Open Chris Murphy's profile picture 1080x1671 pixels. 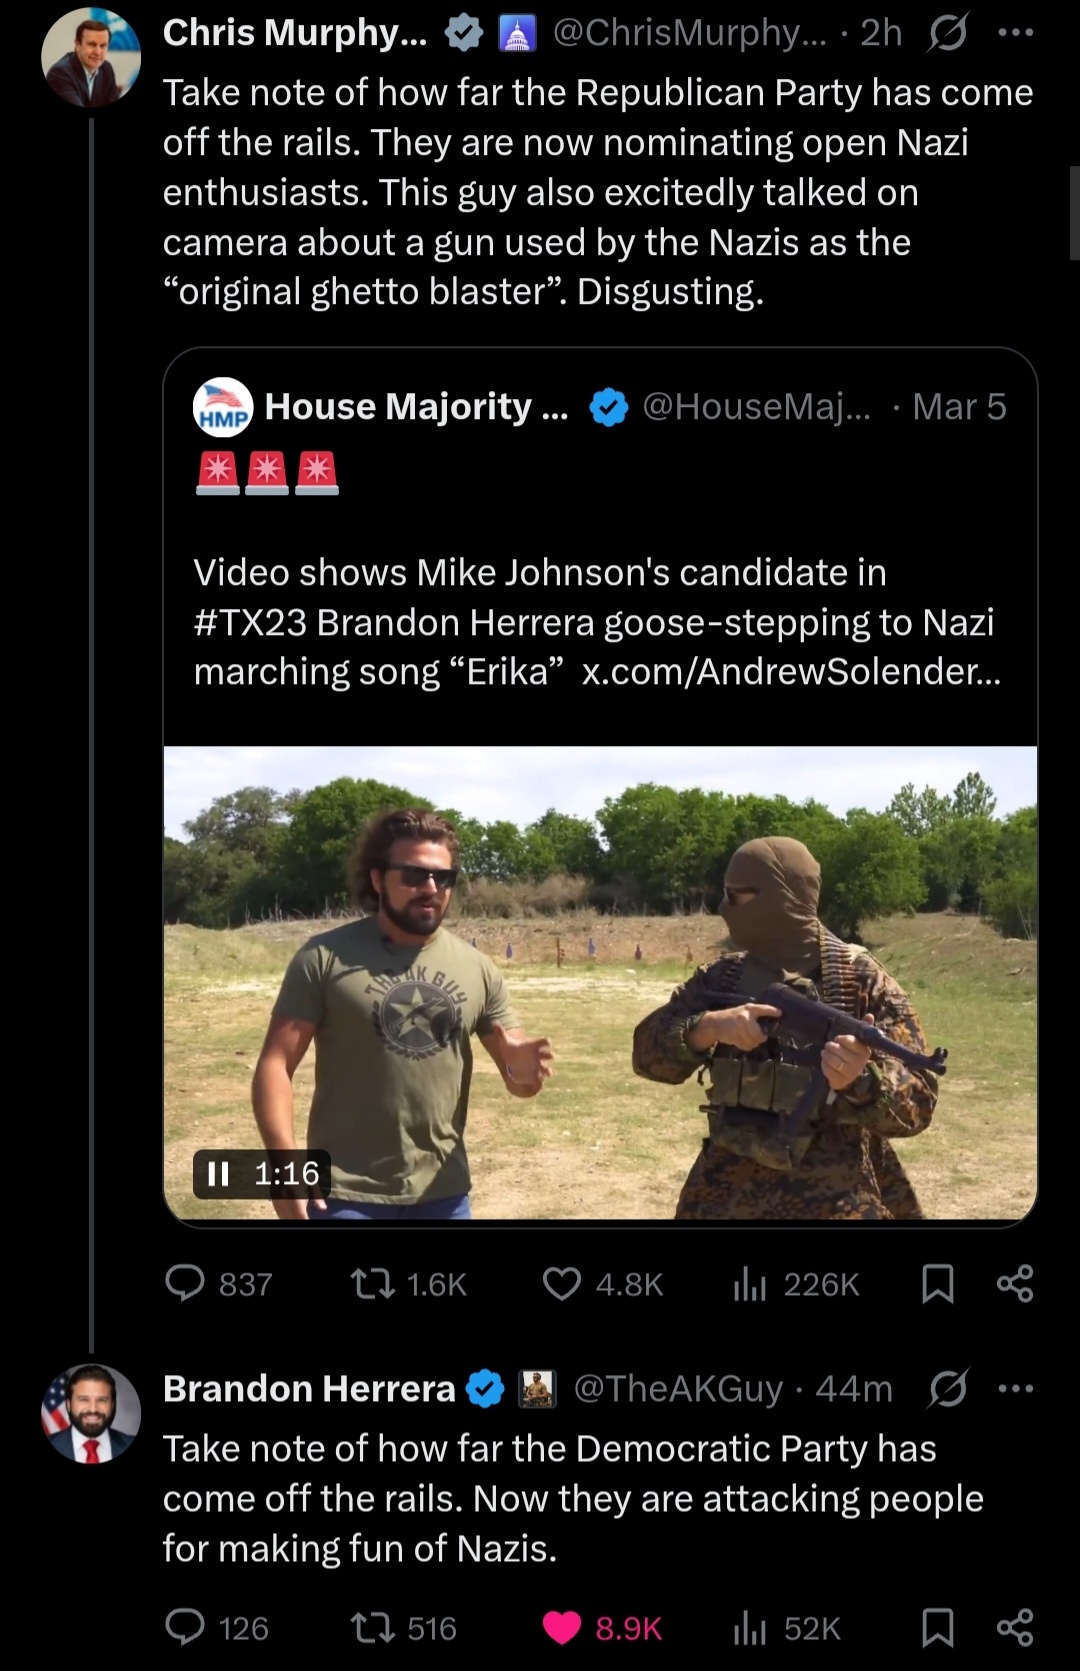tap(90, 58)
